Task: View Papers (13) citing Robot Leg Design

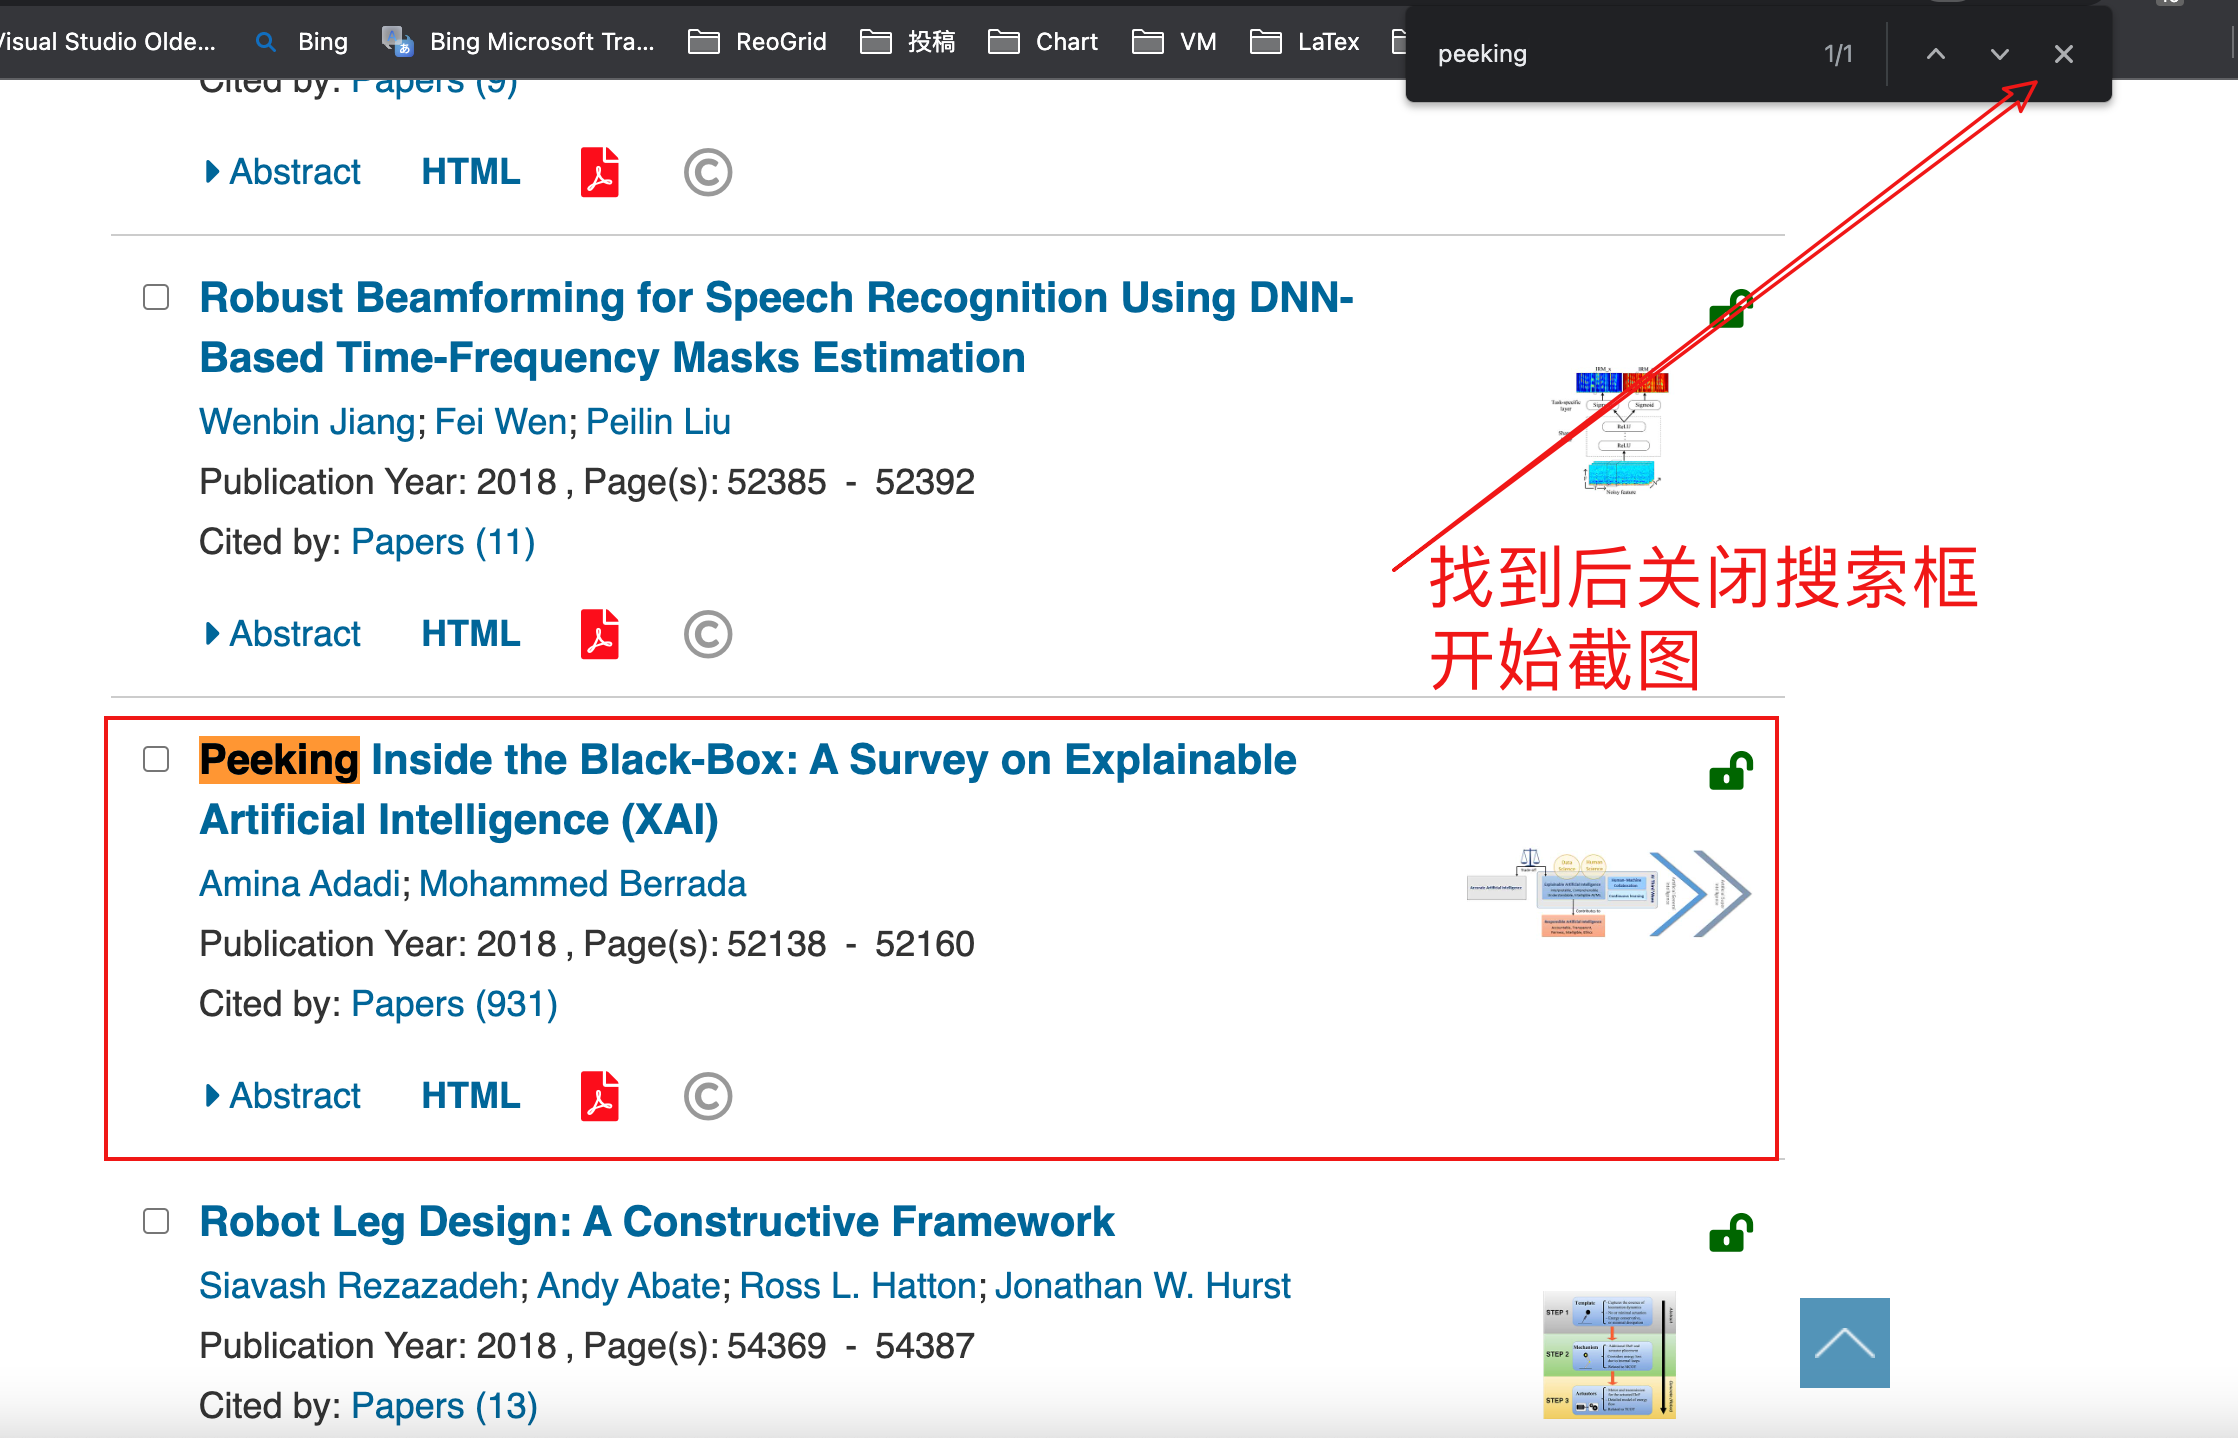Action: 444,1406
